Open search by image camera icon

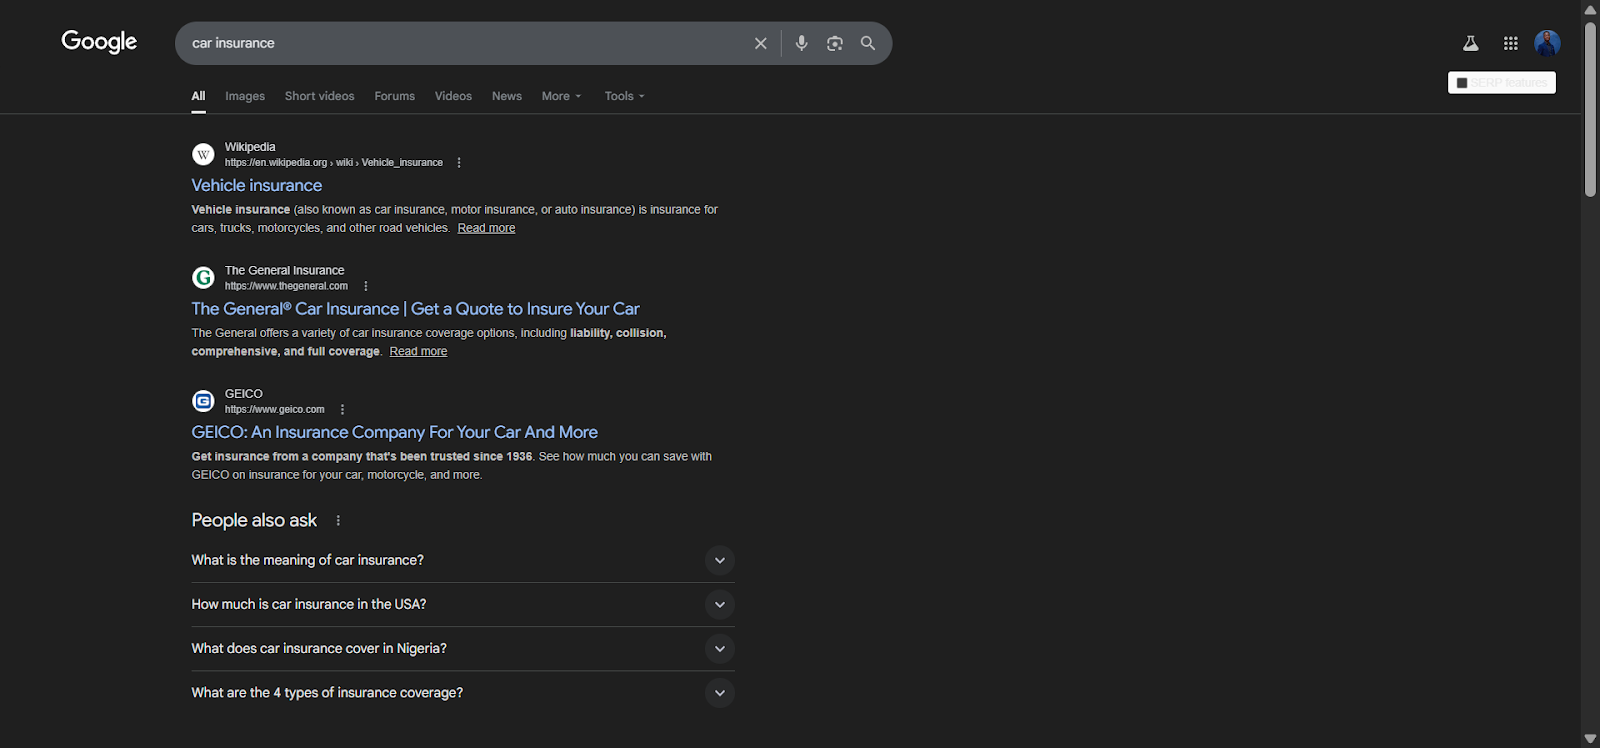(x=834, y=43)
